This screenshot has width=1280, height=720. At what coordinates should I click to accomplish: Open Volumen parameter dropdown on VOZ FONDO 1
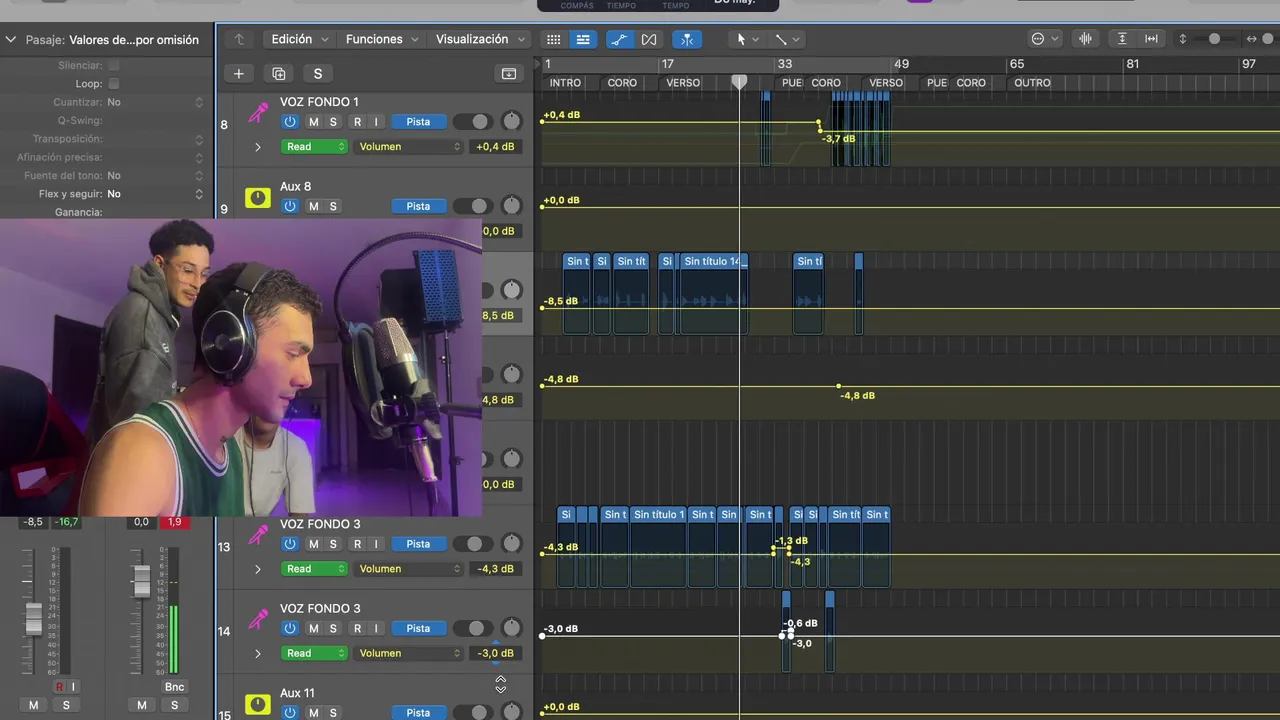pos(410,146)
